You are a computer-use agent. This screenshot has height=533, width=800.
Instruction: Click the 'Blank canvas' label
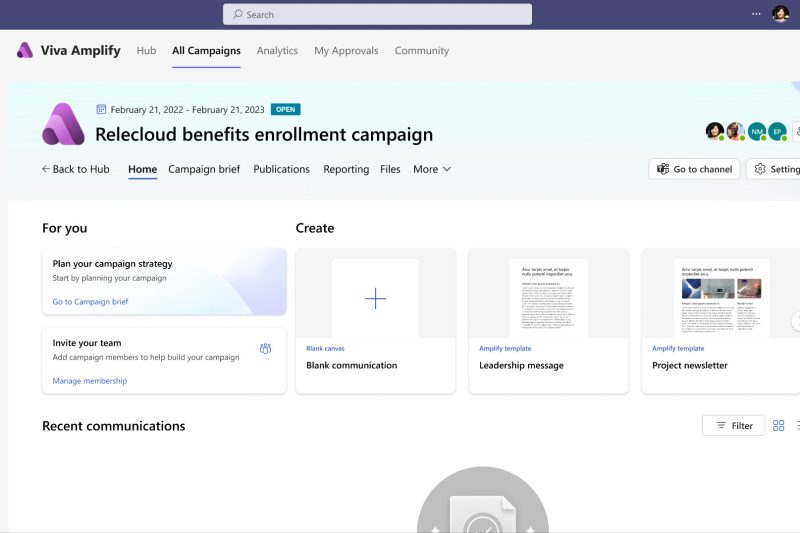tap(326, 348)
